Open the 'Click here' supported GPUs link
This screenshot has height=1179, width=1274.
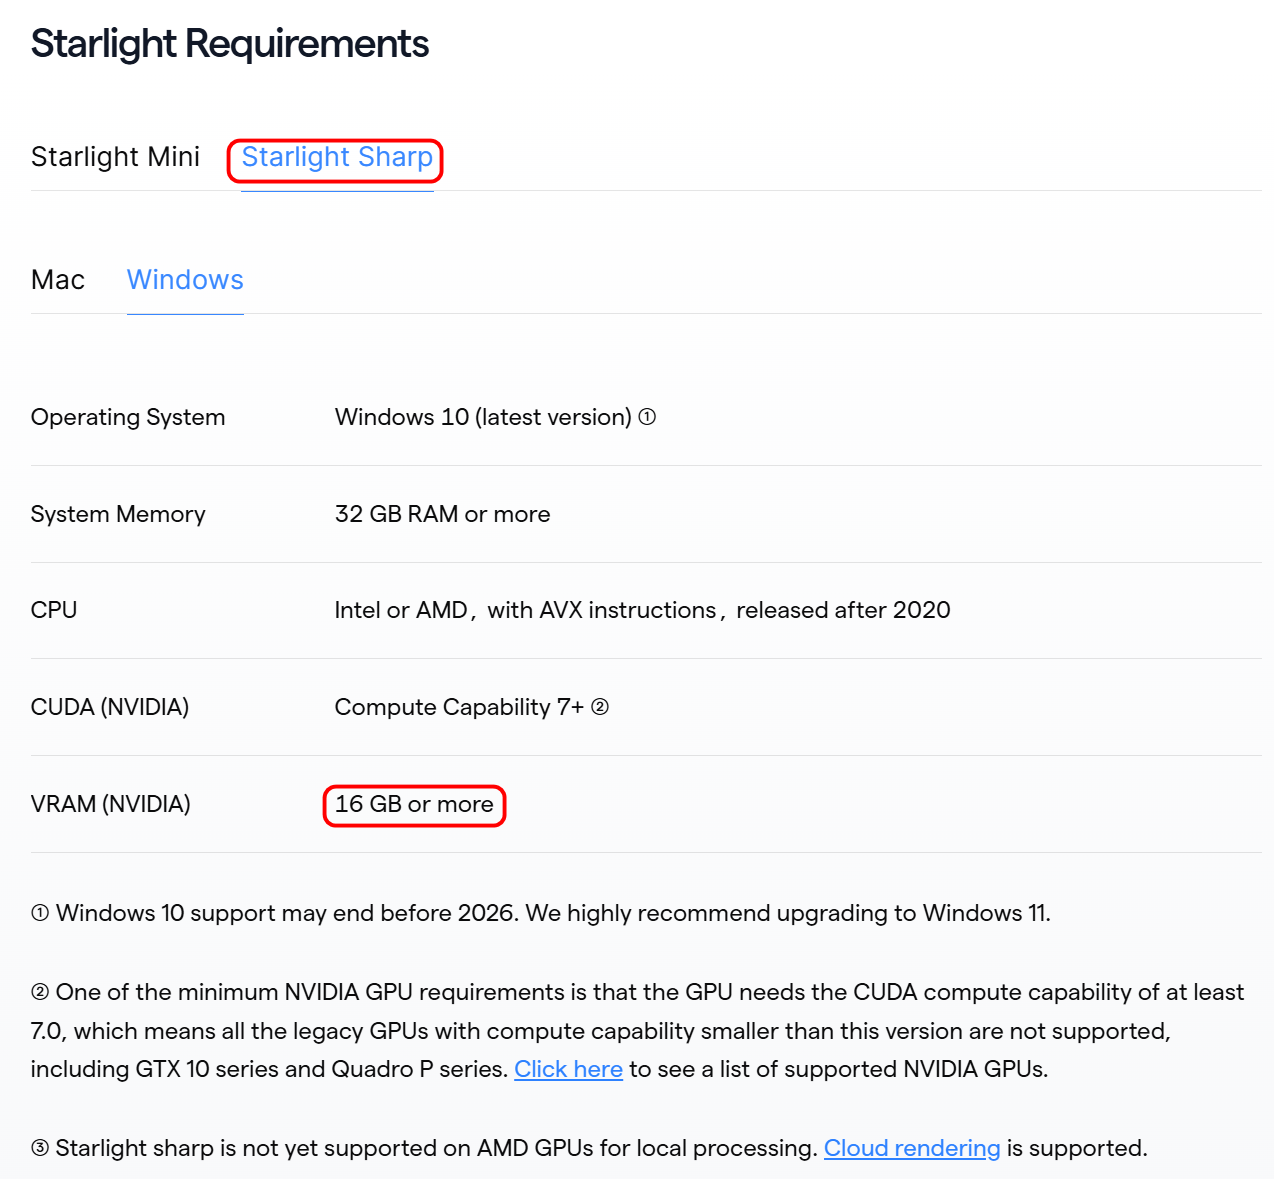[x=568, y=1069]
